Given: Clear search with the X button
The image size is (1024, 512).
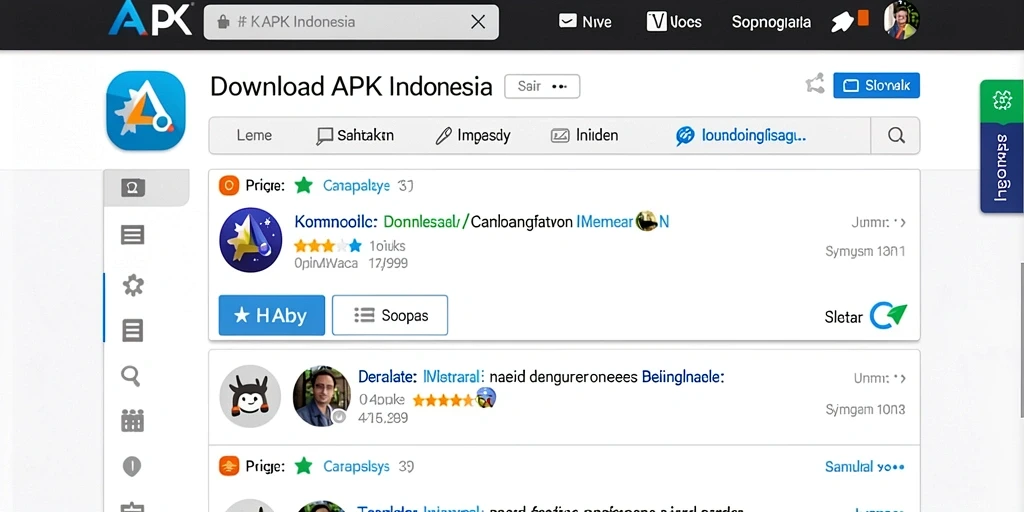Looking at the screenshot, I should tap(478, 22).
